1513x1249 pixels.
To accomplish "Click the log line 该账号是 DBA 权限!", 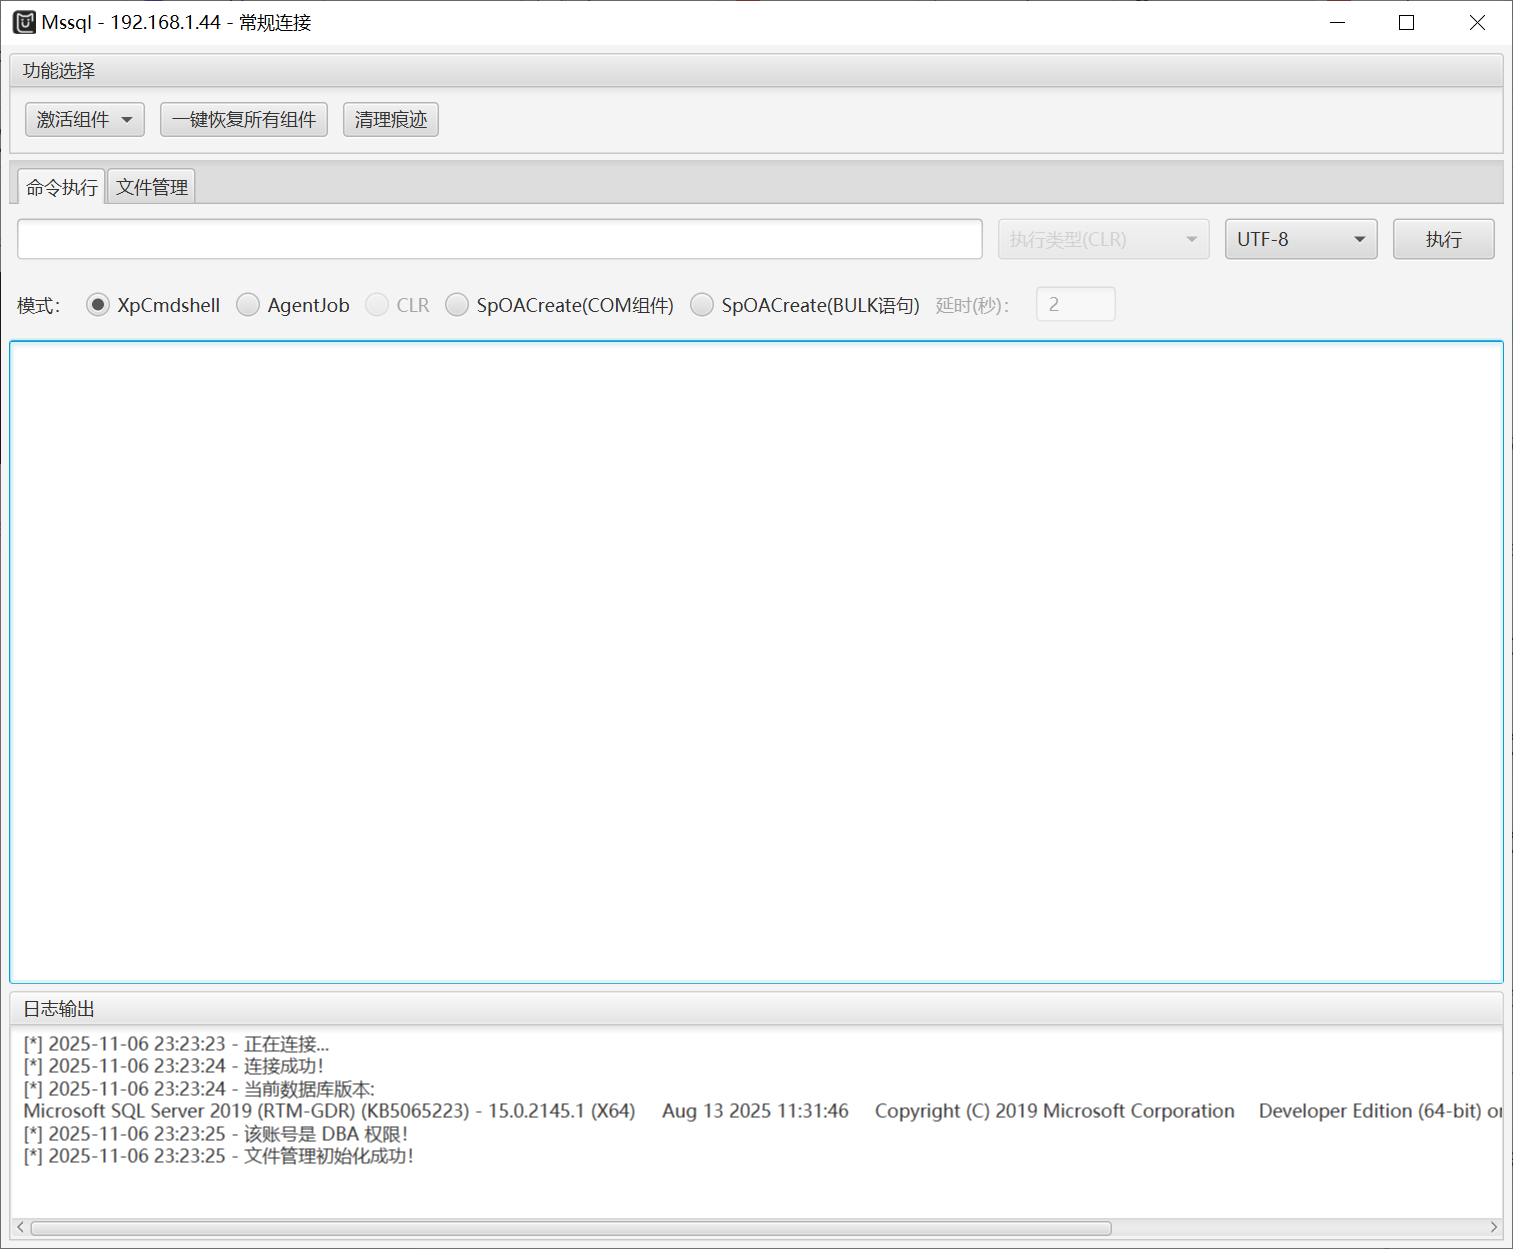I will tap(216, 1134).
